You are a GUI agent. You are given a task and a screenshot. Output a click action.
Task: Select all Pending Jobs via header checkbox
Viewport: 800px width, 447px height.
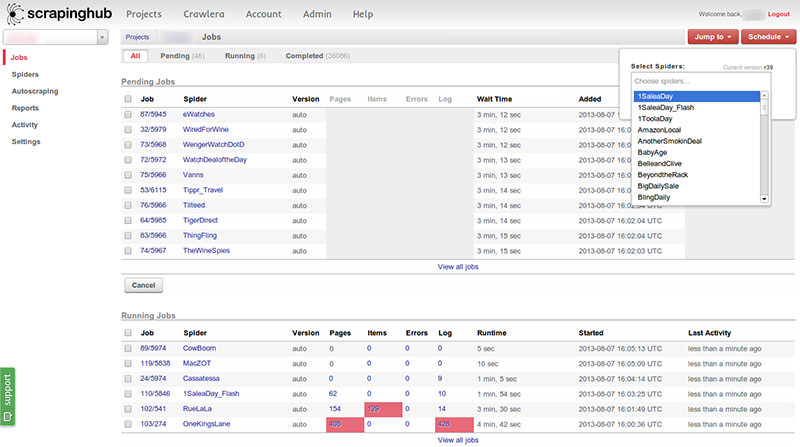(x=128, y=99)
